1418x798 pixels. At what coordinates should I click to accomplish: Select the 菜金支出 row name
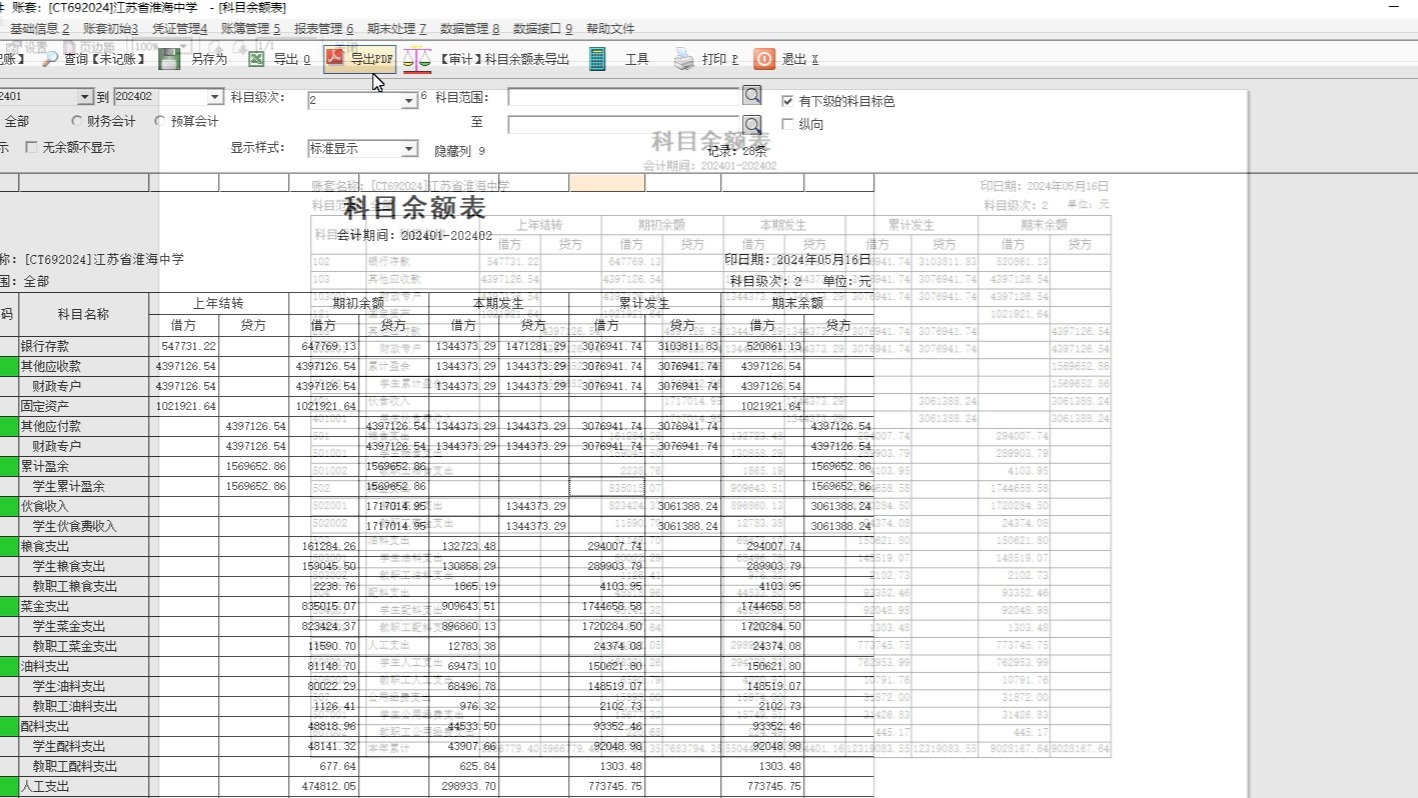coord(45,606)
